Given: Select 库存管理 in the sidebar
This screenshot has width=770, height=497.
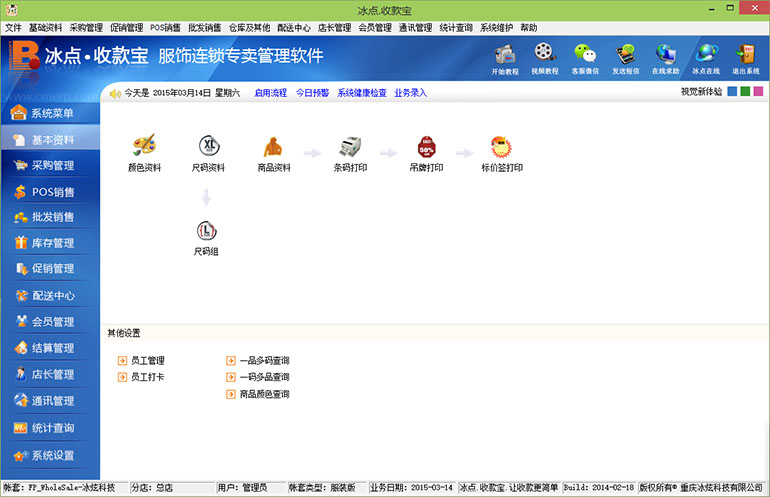Looking at the screenshot, I should point(50,243).
